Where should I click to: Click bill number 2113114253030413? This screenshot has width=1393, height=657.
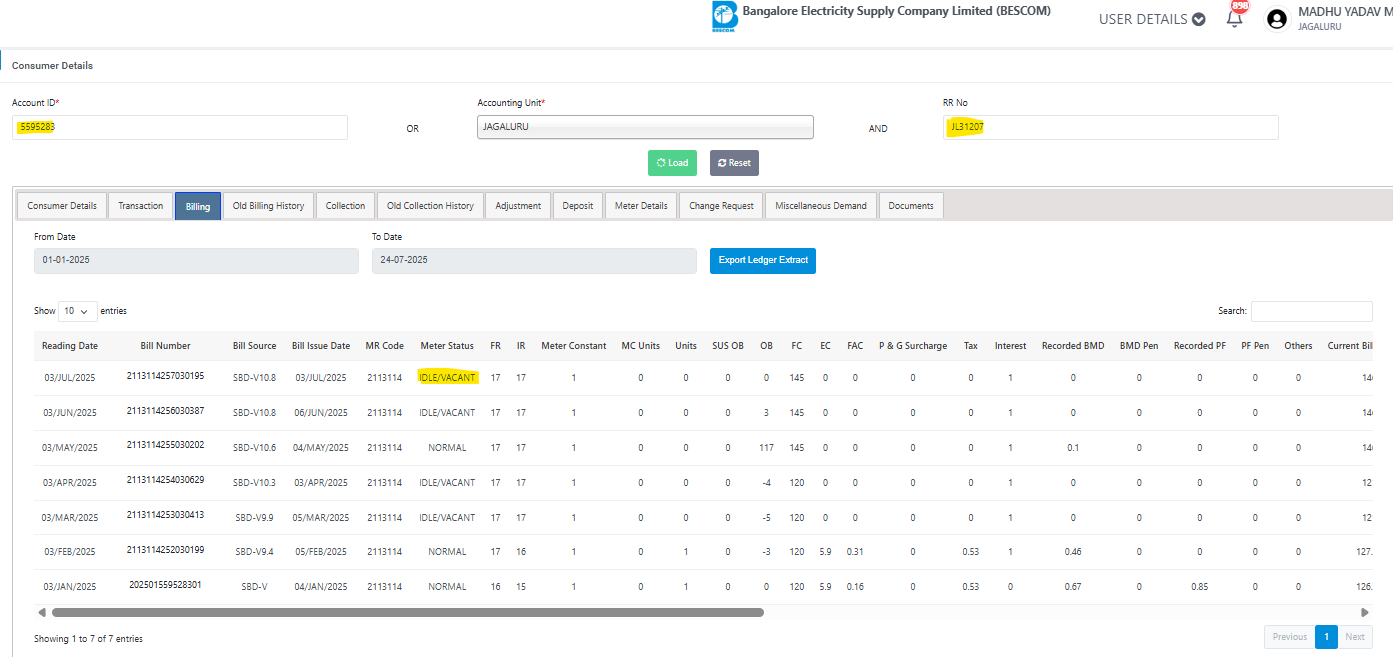(165, 515)
